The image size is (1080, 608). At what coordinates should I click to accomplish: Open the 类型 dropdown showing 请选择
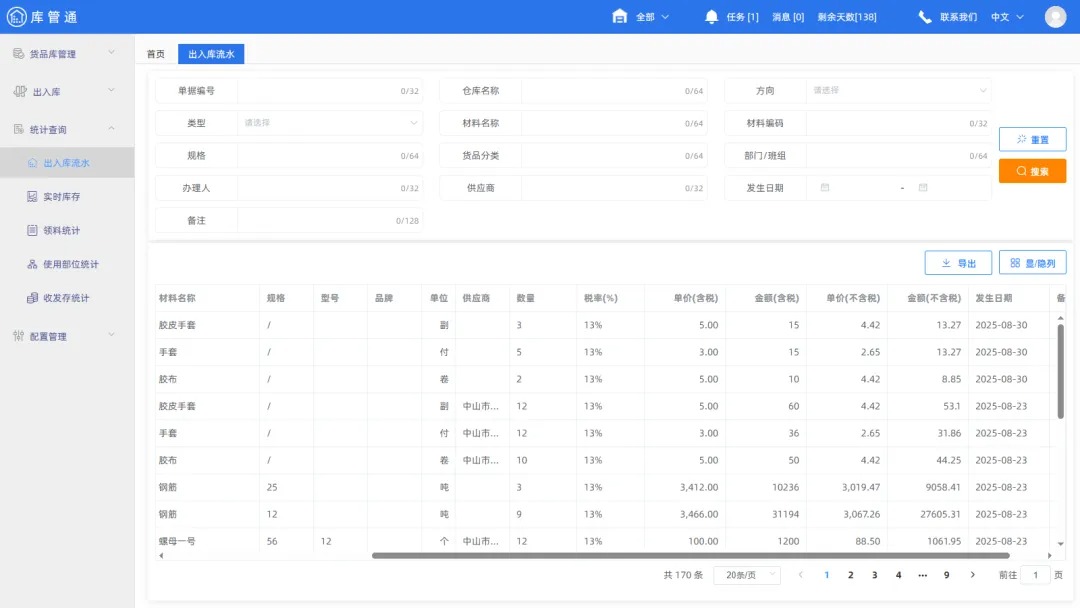pos(330,122)
